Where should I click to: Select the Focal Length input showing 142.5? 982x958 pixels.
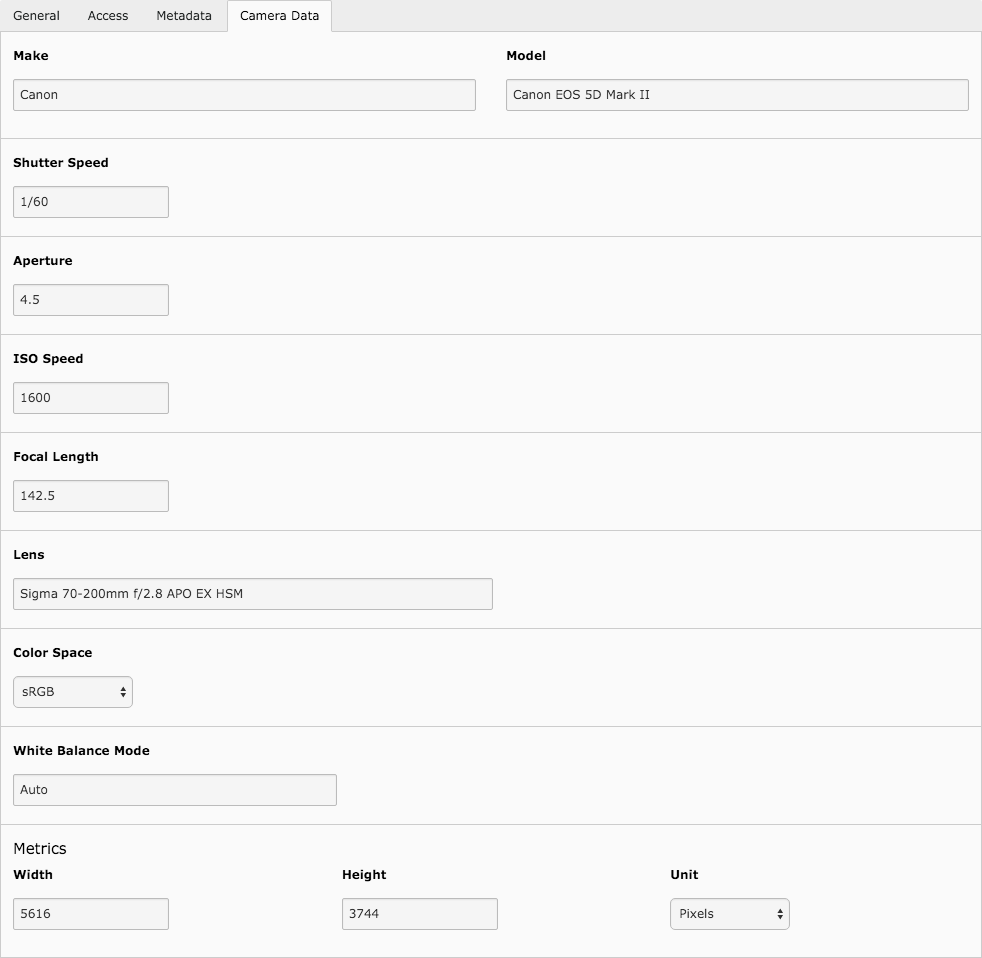tap(90, 495)
